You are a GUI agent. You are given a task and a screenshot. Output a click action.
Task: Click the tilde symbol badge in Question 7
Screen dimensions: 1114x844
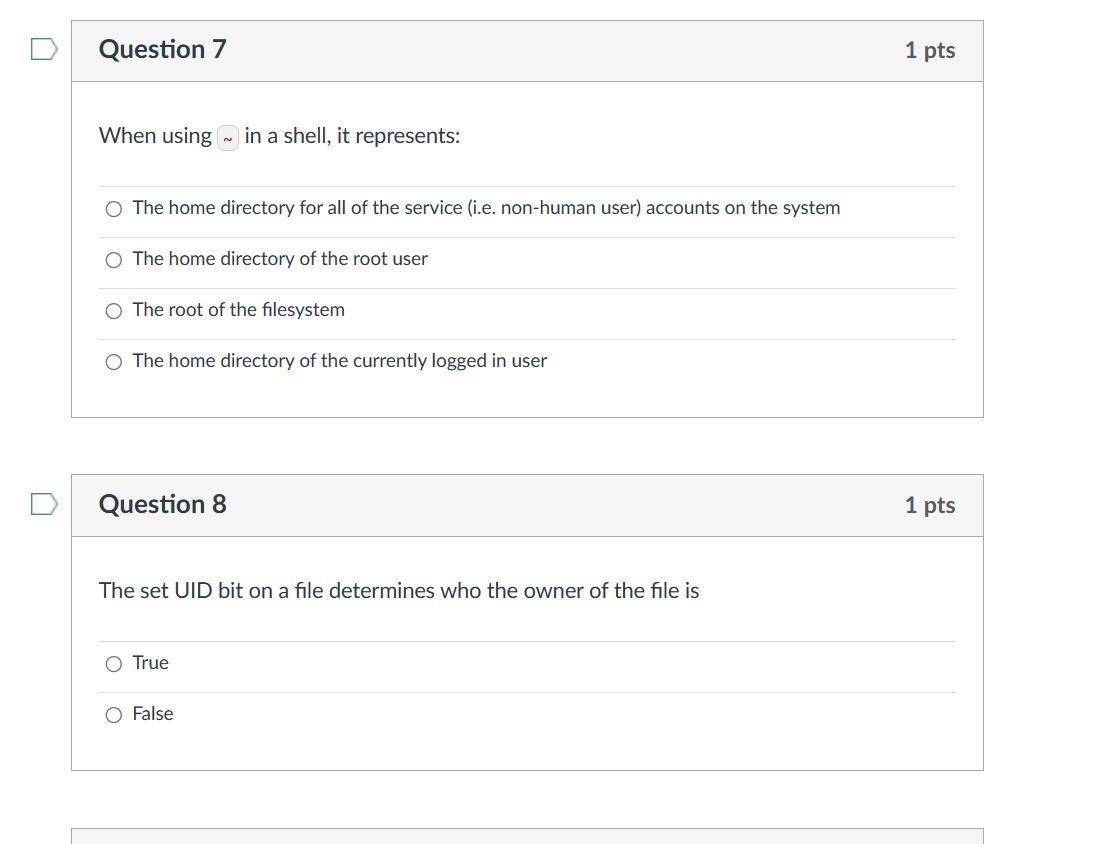coord(227,137)
